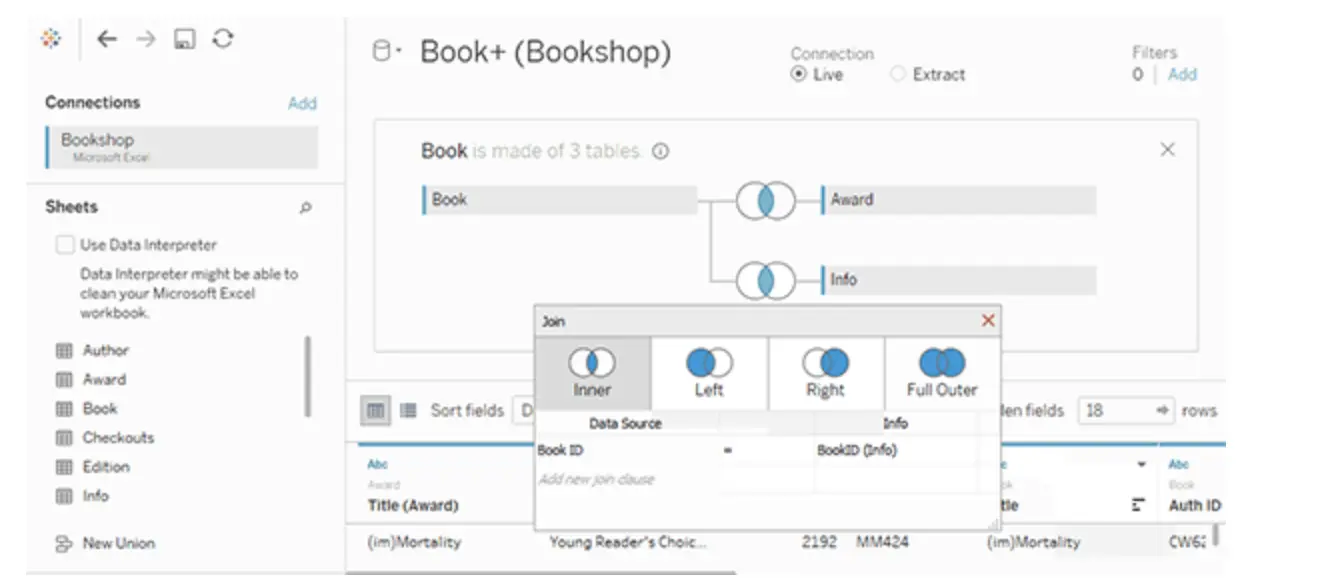This screenshot has width=1341, height=585.
Task: Choose the Right join type
Action: pos(825,373)
